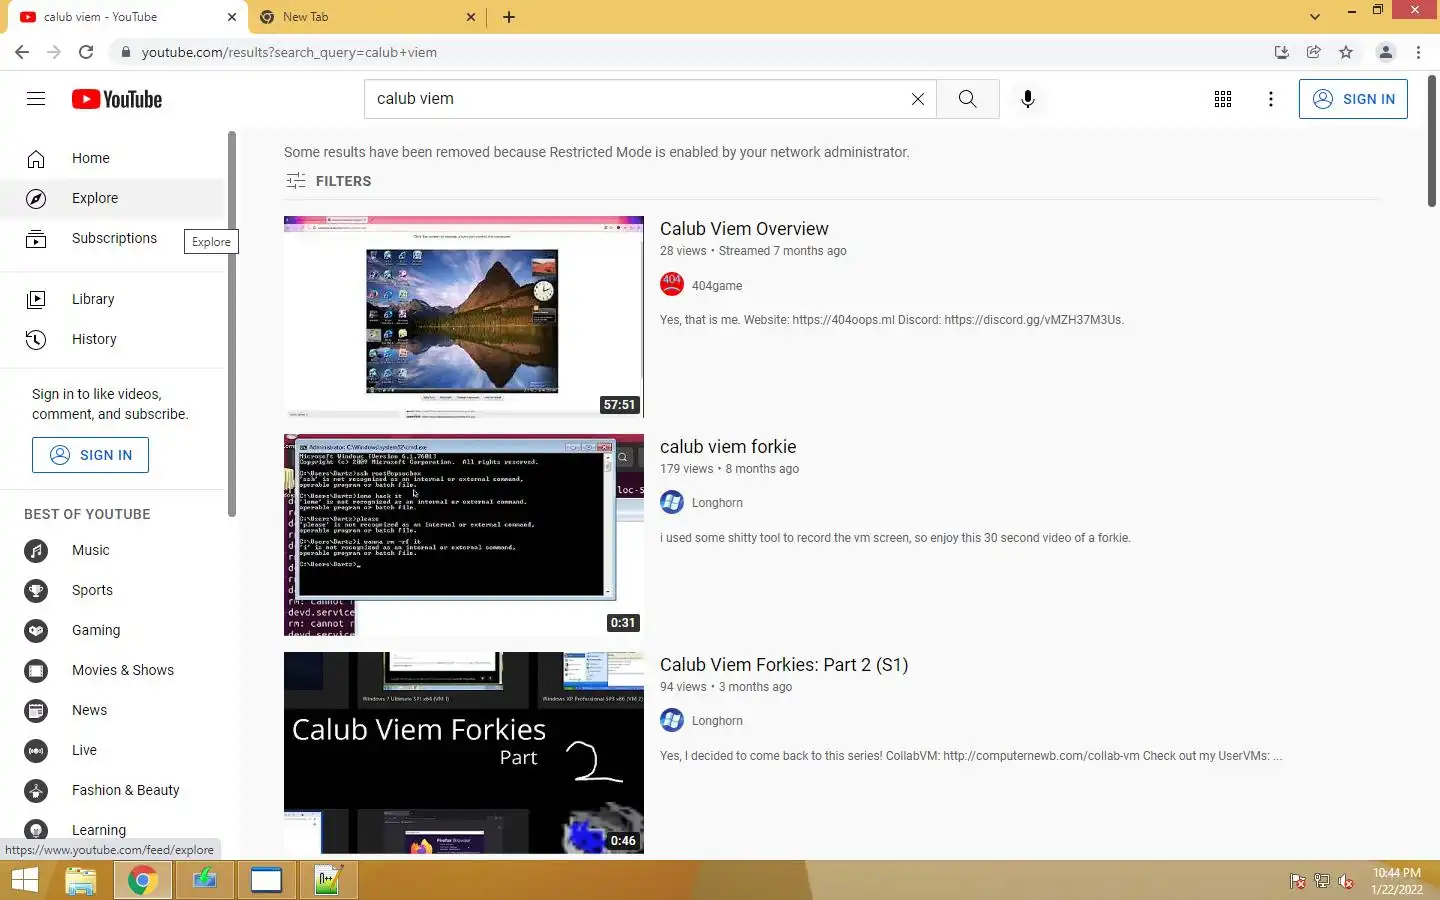Select History in the sidebar menu
Image resolution: width=1440 pixels, height=900 pixels.
(112, 339)
